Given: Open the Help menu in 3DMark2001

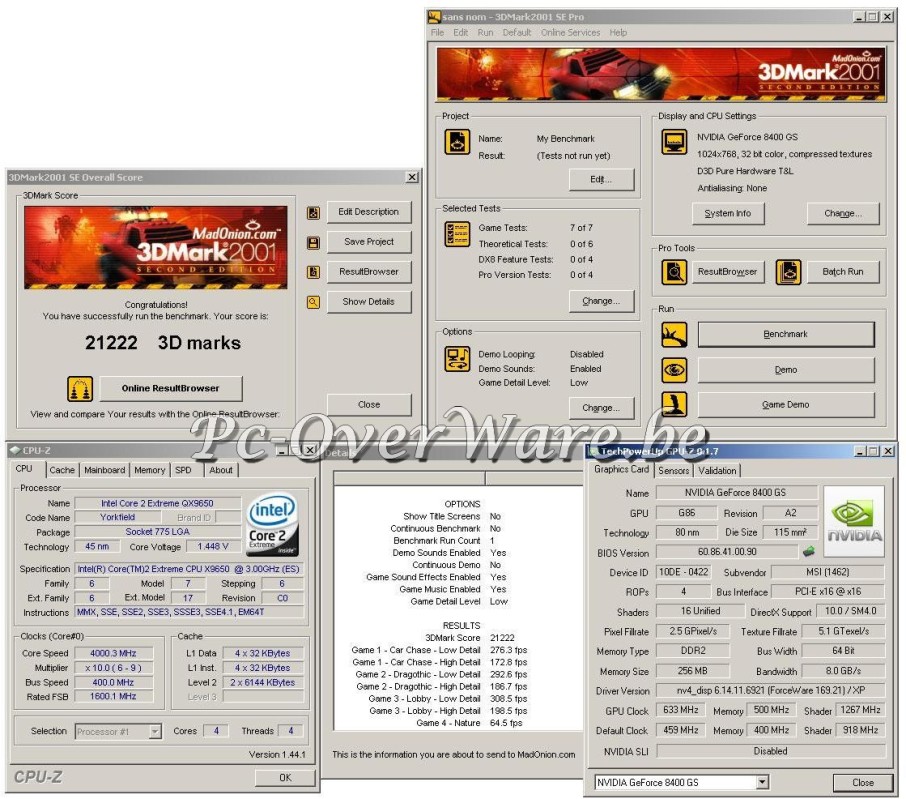Looking at the screenshot, I should (618, 32).
